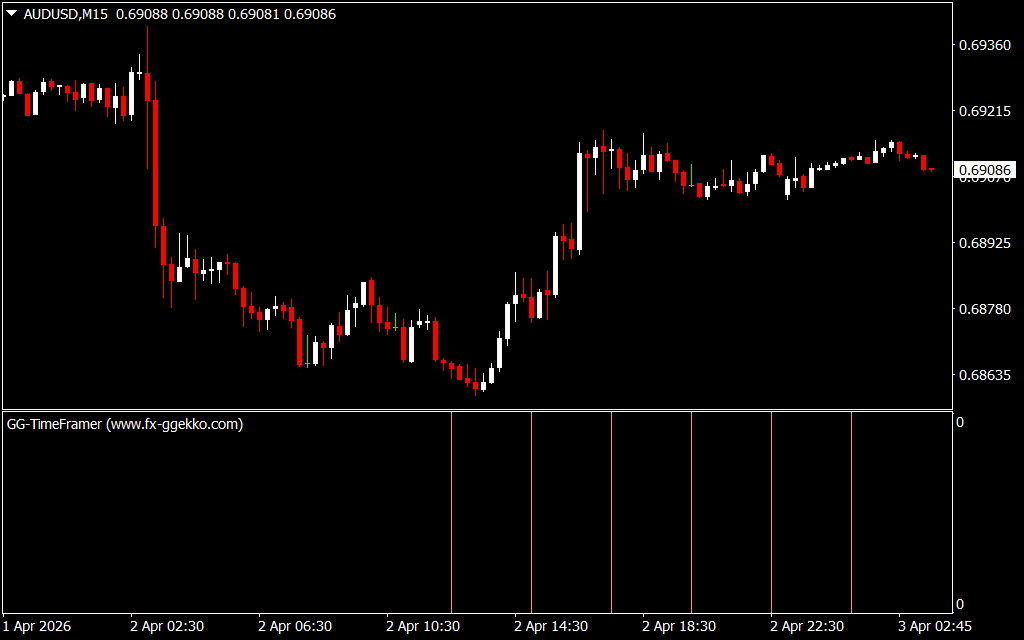Click the 2 Apr 22:30 time label

point(807,626)
